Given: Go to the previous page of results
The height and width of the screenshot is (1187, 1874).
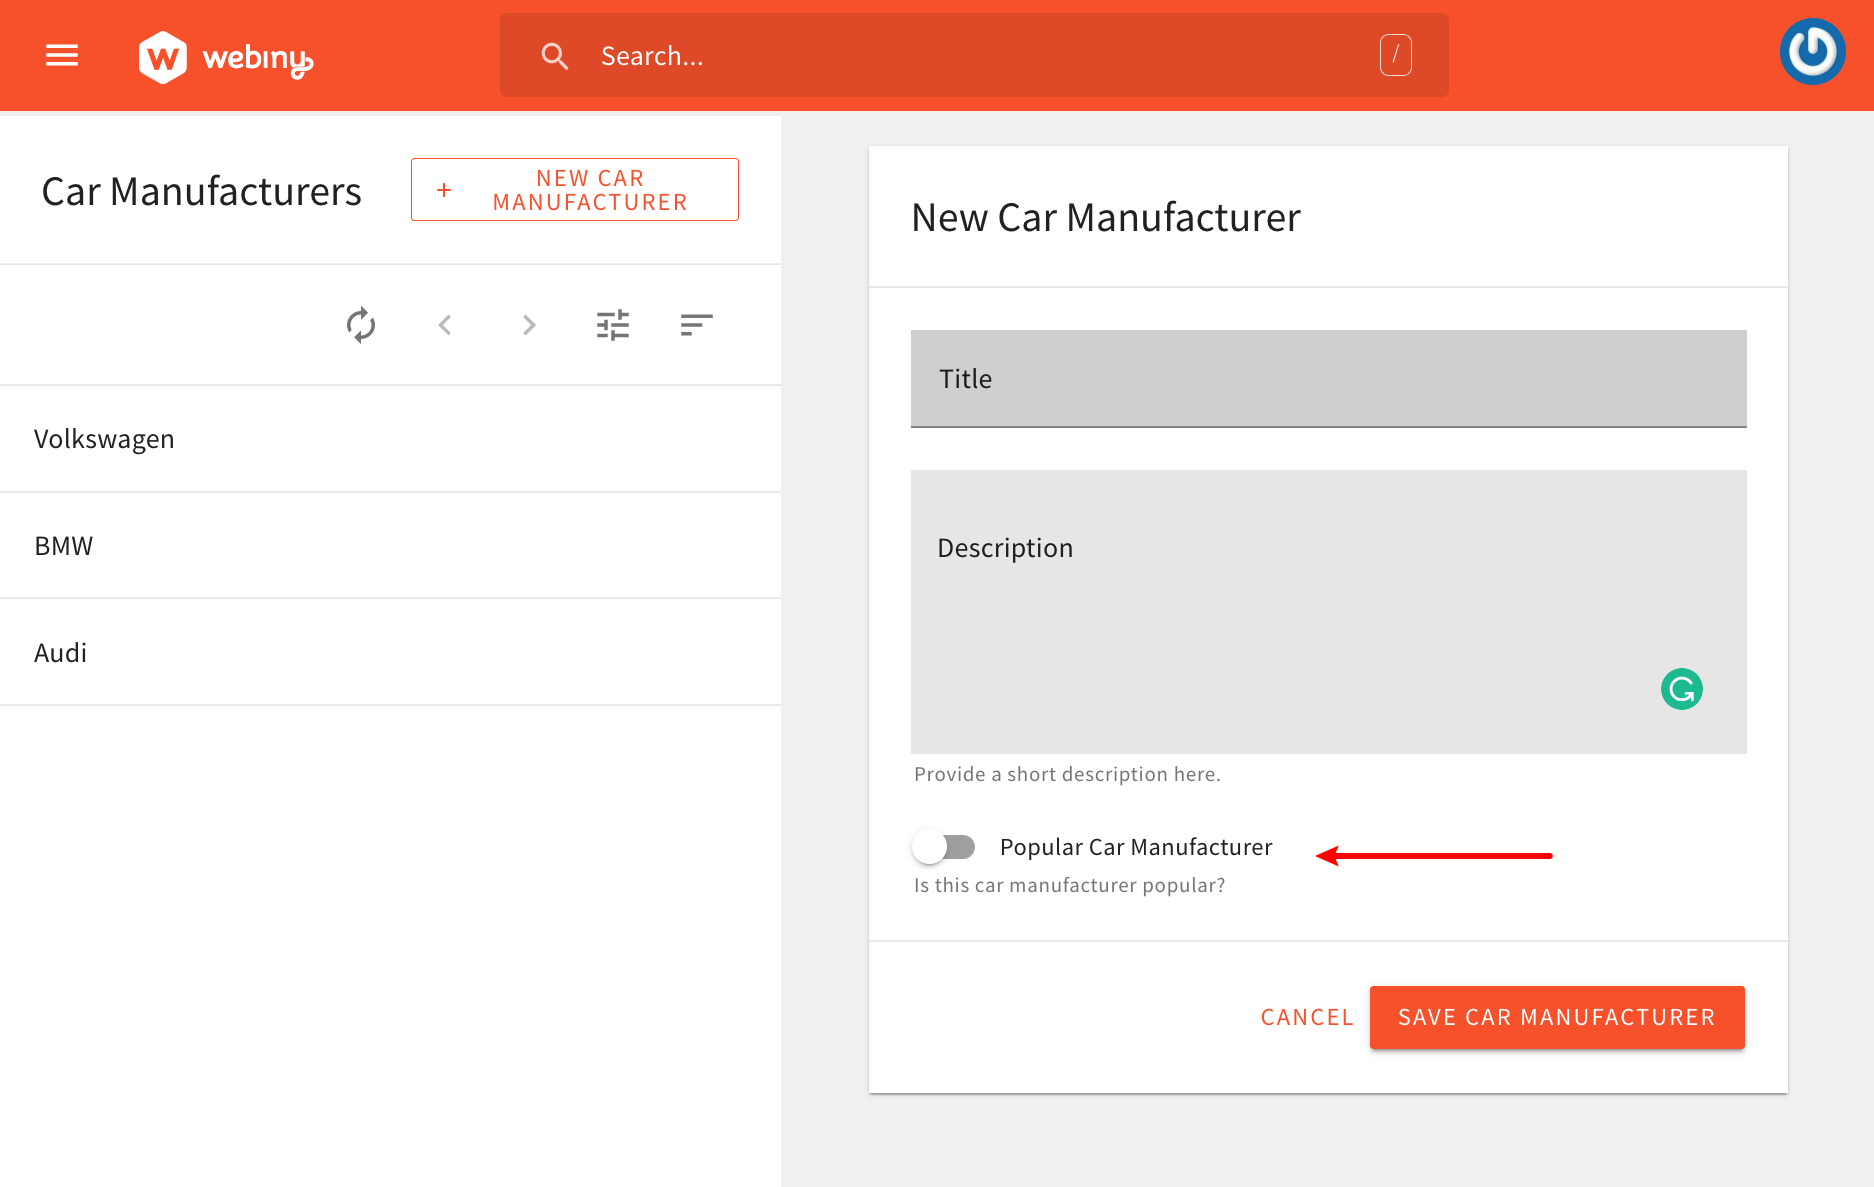Looking at the screenshot, I should [445, 325].
